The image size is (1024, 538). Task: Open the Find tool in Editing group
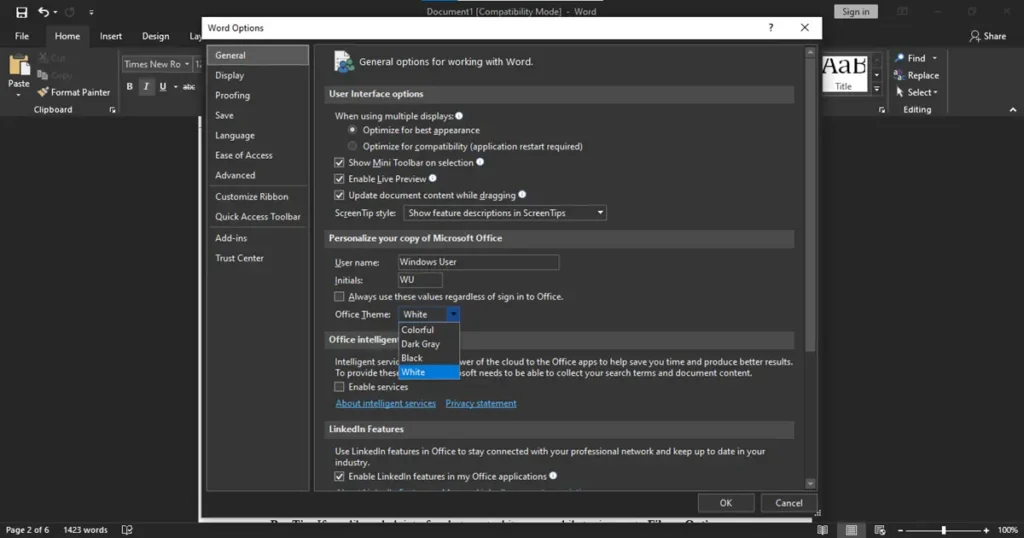[x=916, y=58]
